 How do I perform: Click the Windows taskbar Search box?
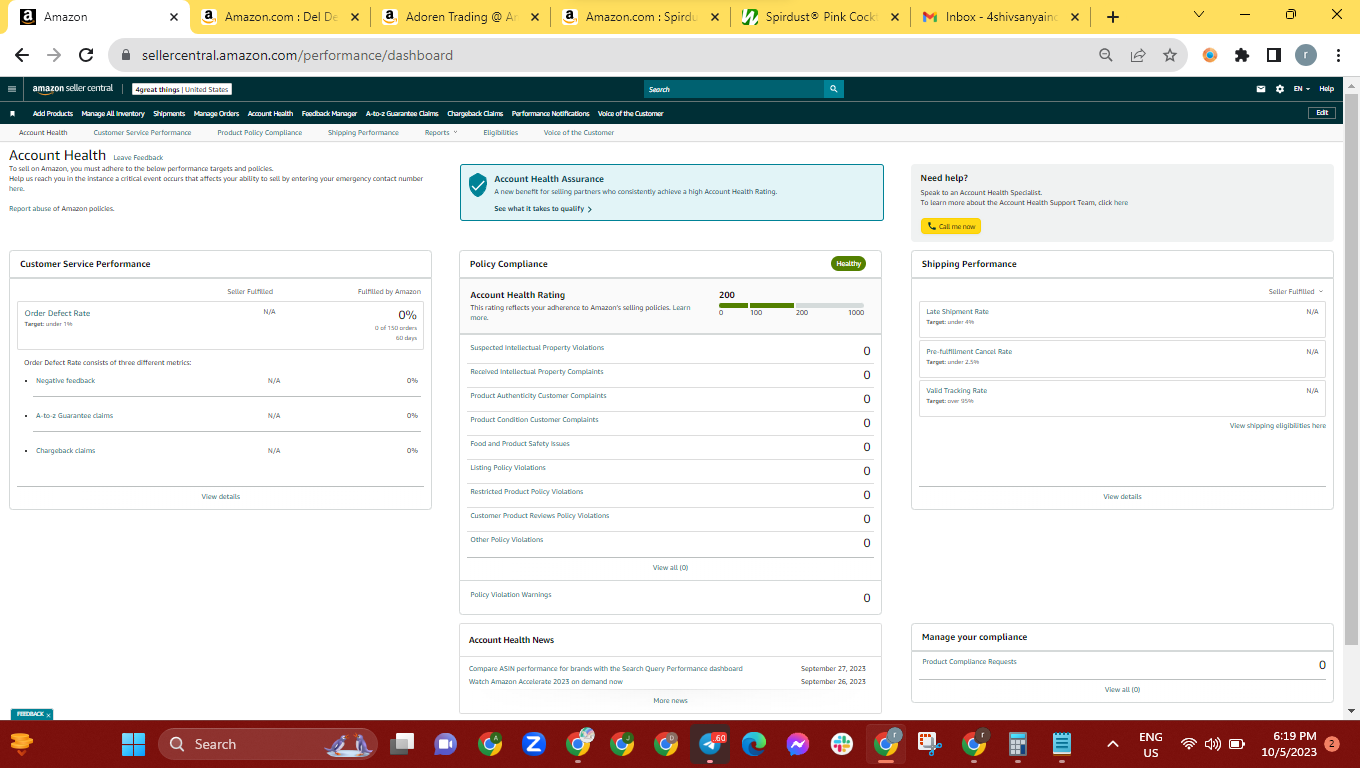coord(268,744)
